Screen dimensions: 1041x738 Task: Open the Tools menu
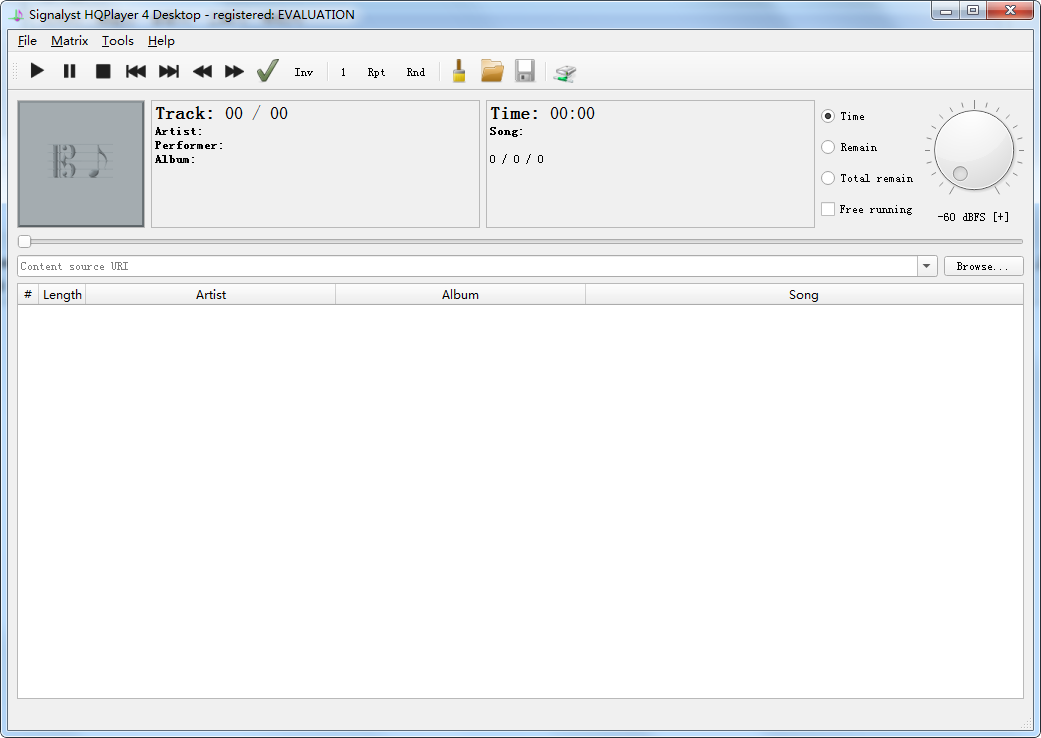pos(118,40)
